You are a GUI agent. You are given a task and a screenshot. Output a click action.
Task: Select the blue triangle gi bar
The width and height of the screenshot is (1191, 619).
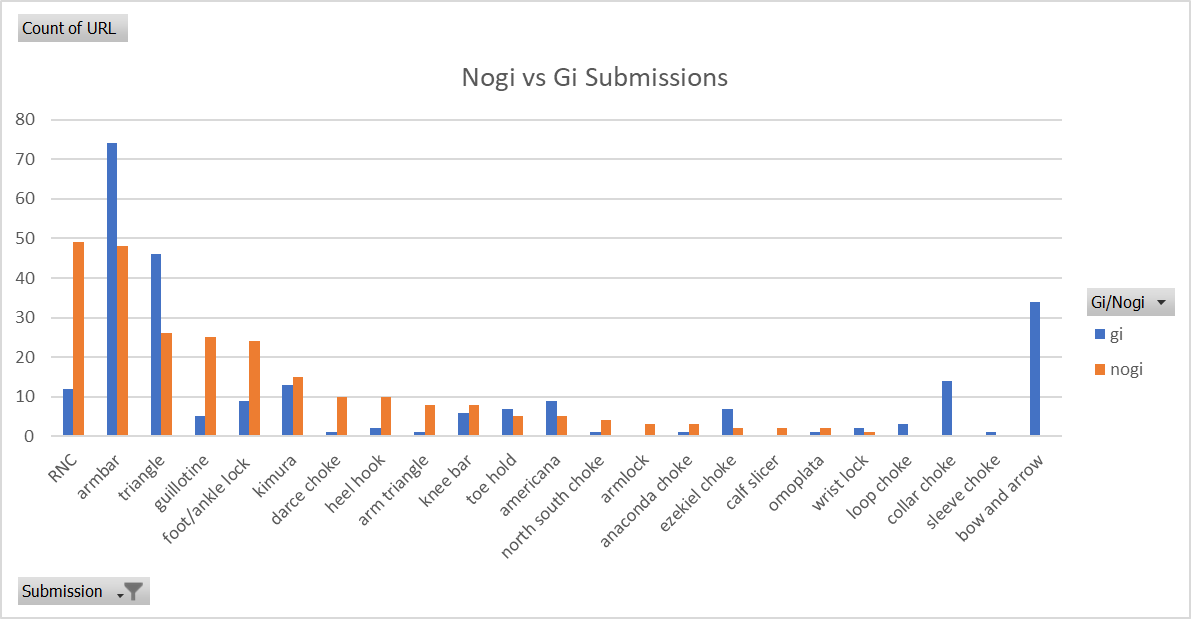(x=156, y=344)
